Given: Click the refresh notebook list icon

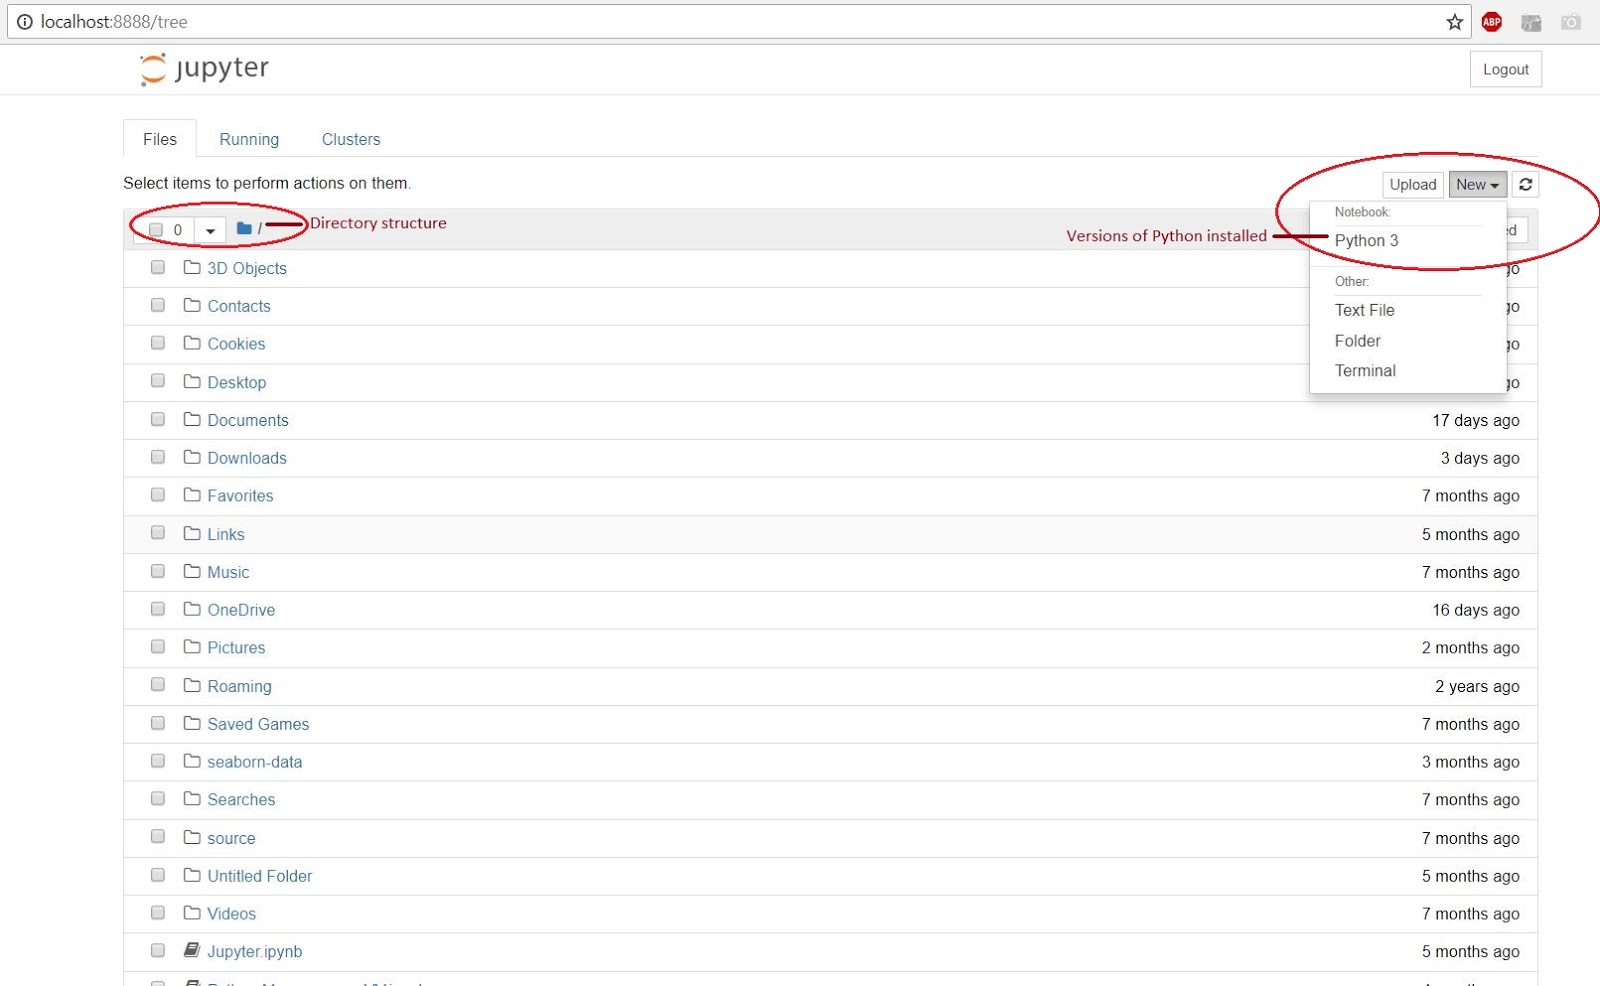Looking at the screenshot, I should click(1524, 184).
